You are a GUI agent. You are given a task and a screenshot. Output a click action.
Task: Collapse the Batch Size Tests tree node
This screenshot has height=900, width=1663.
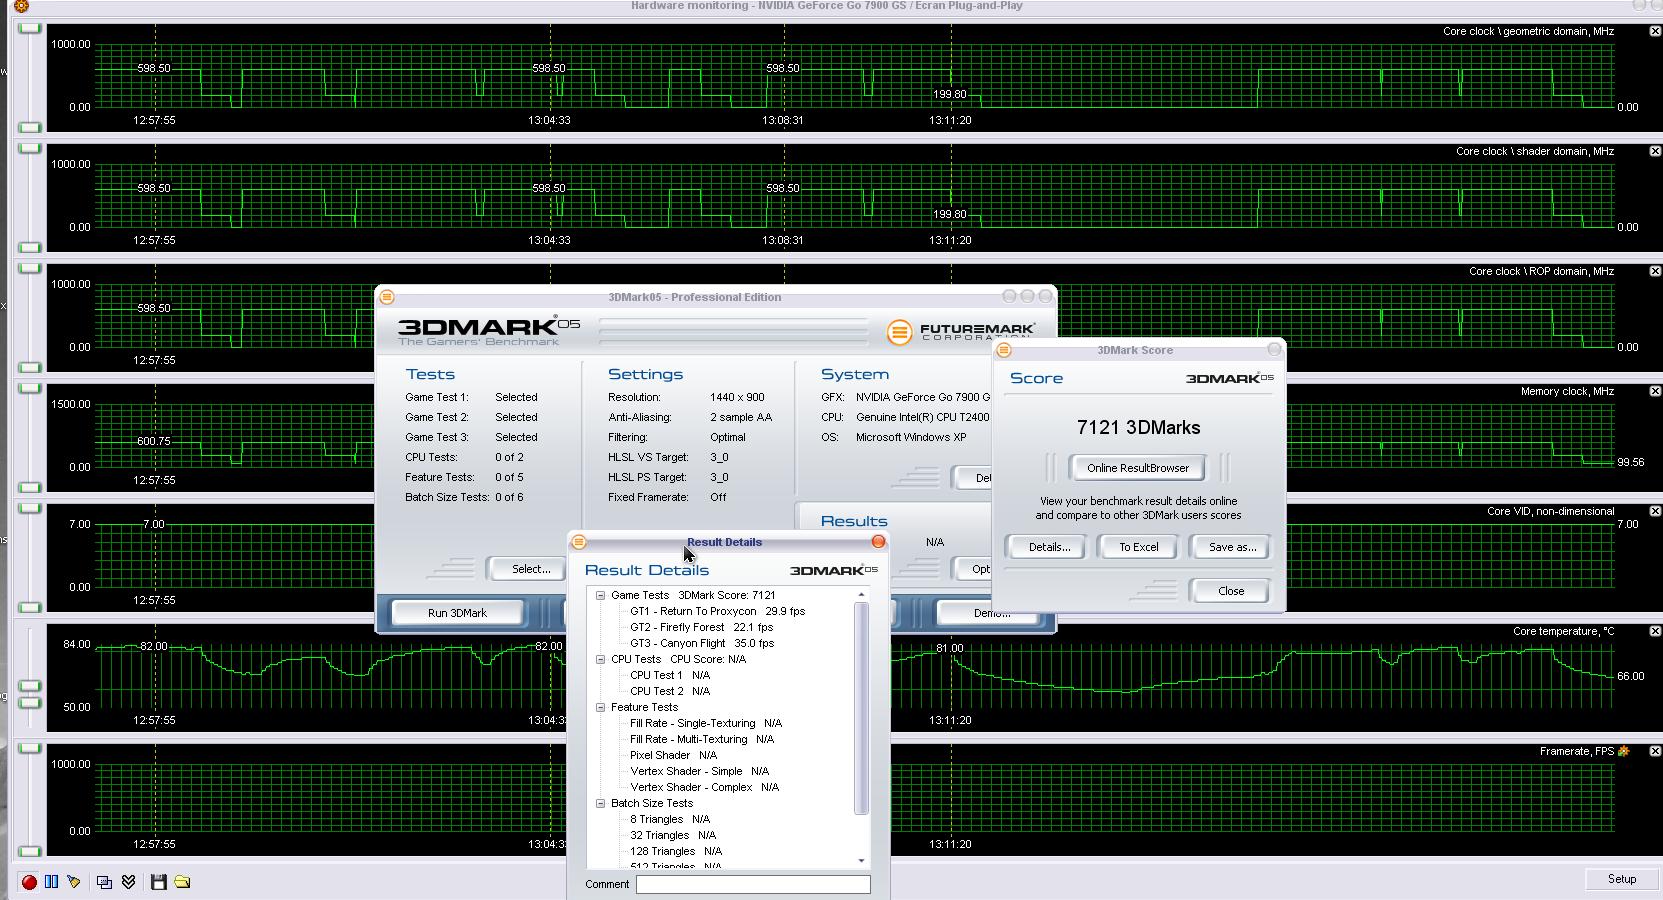click(600, 803)
